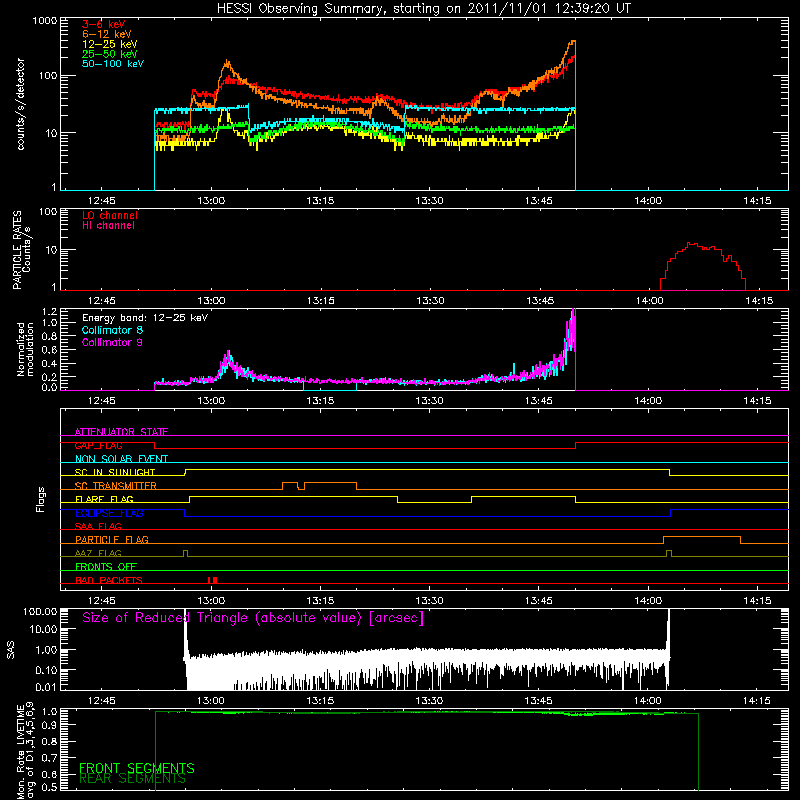Click the 14:15 time label under flags panel
800x800 pixels.
757,600
